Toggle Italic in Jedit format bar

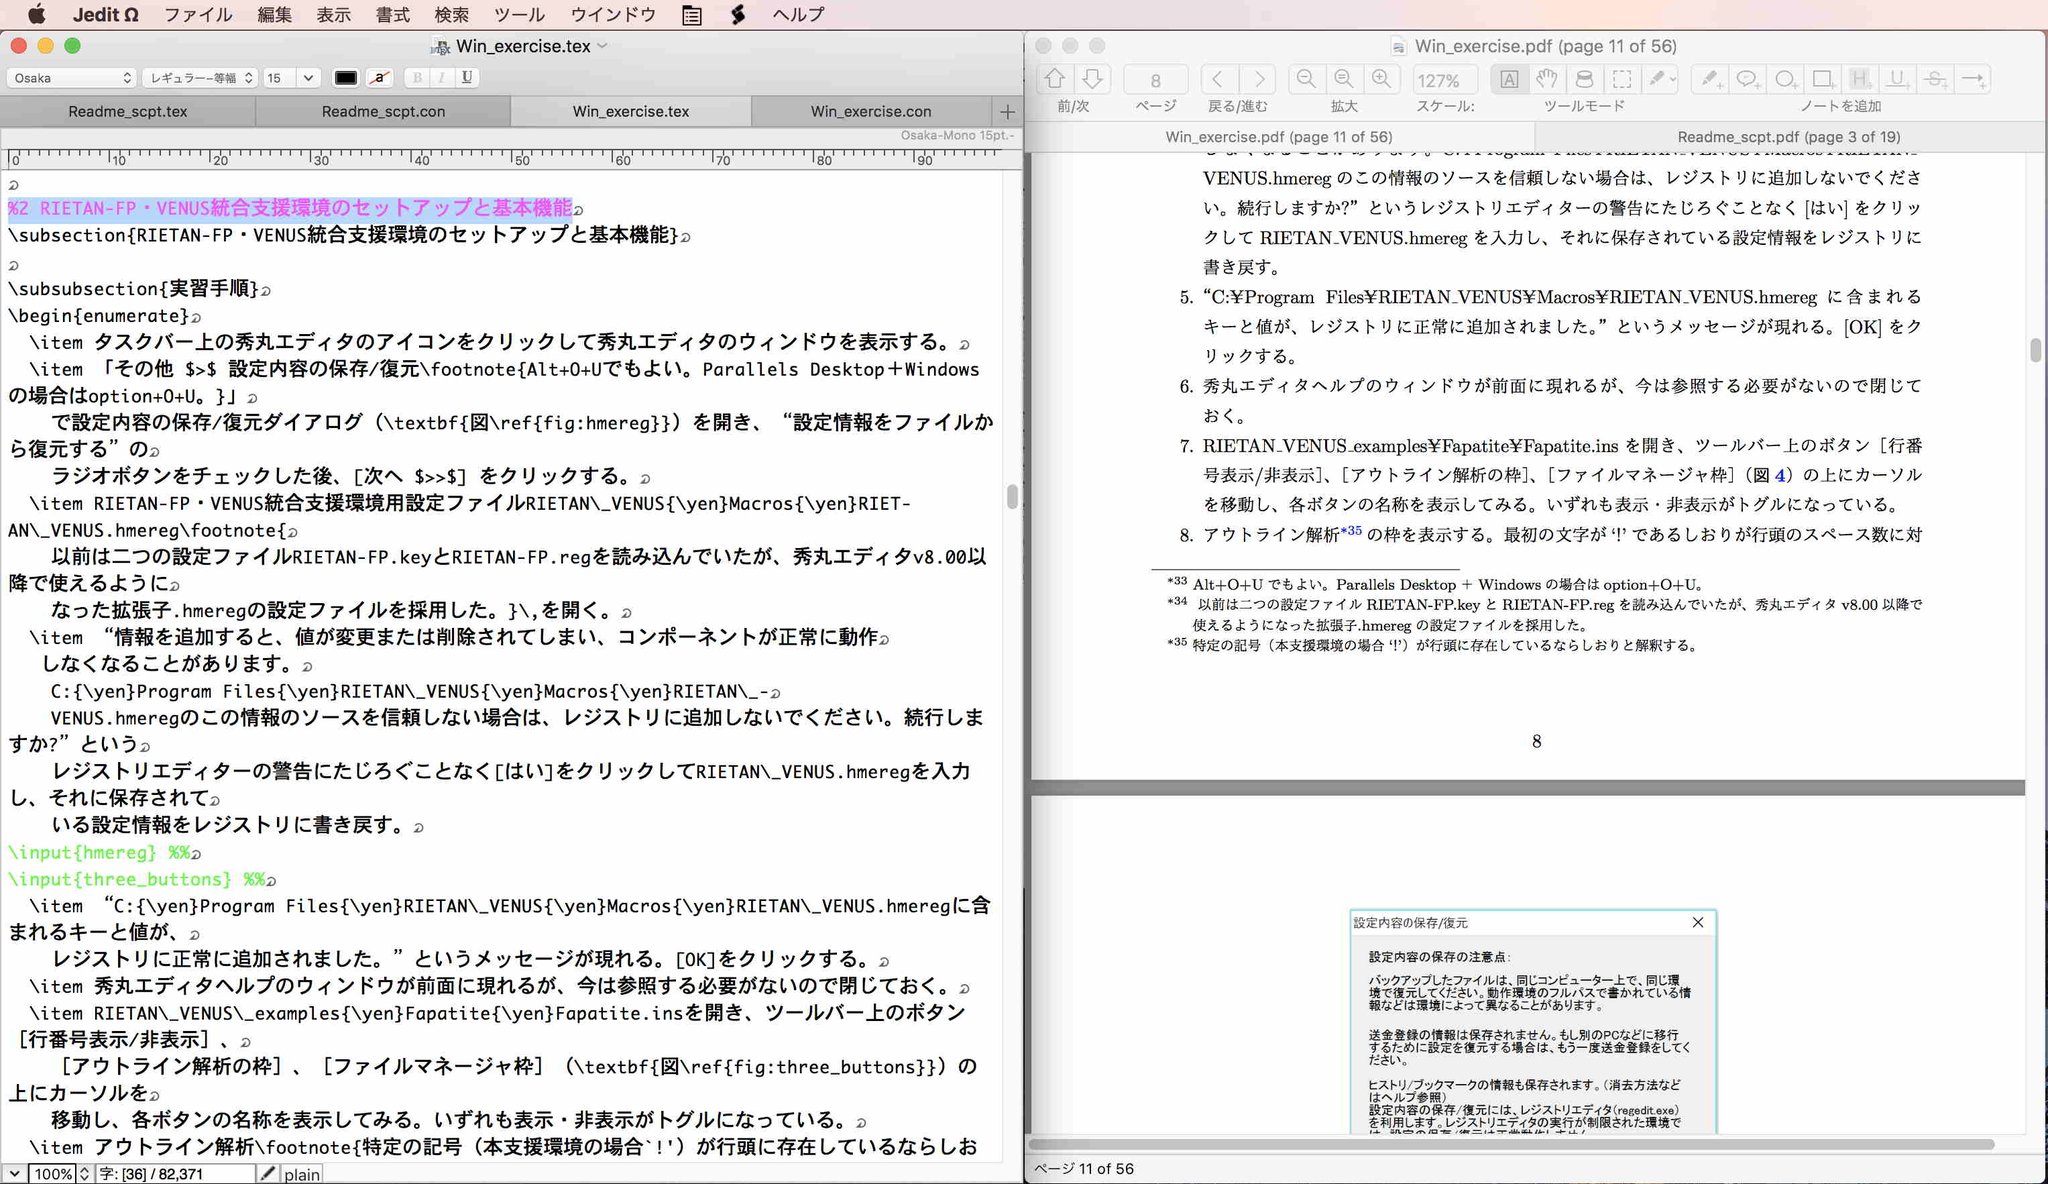(x=441, y=77)
